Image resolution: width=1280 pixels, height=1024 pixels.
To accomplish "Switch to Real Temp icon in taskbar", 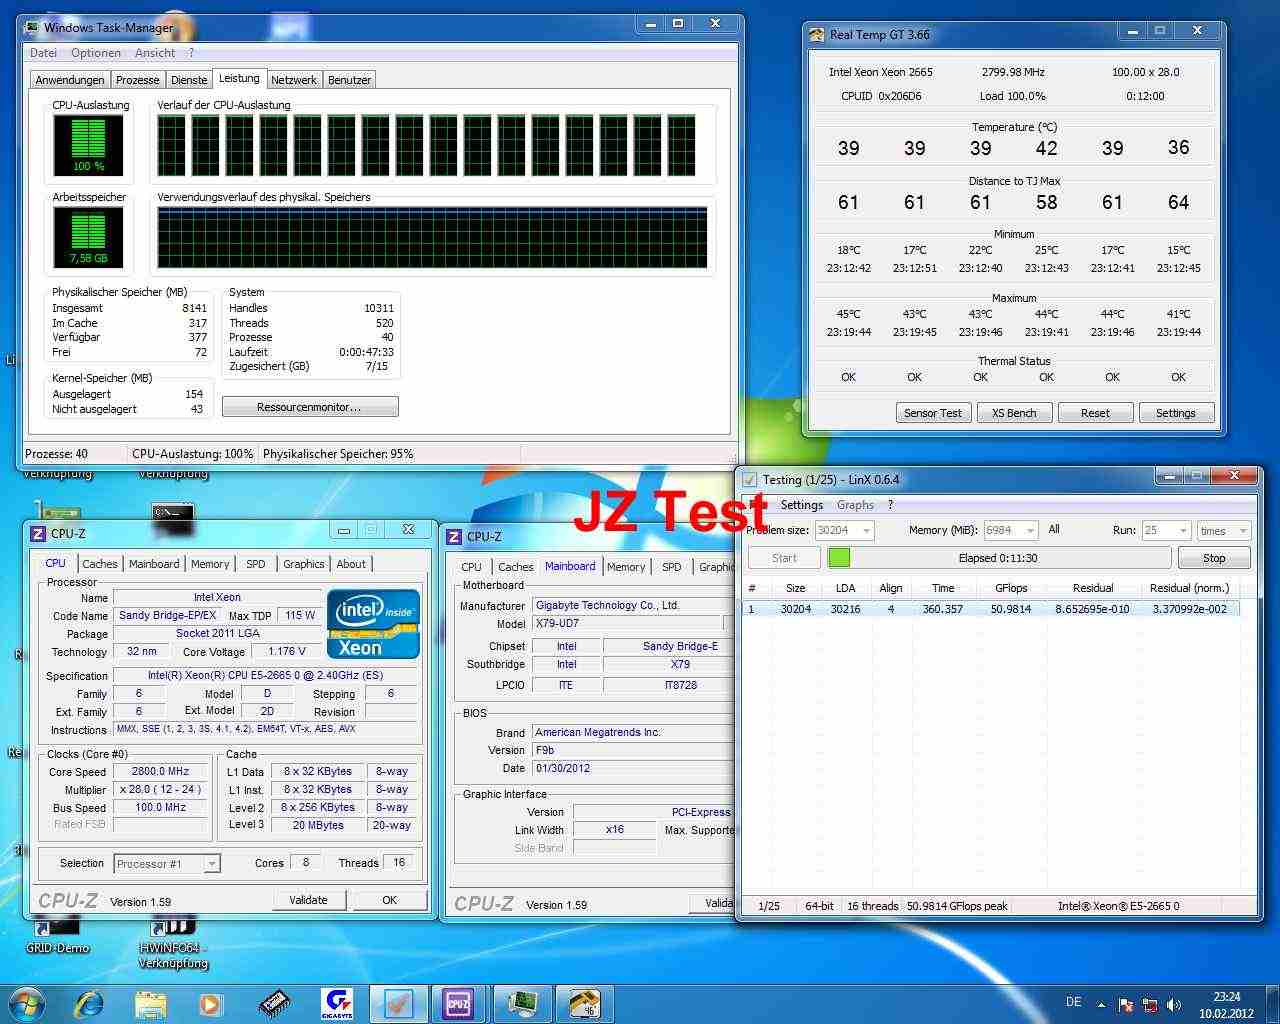I will 583,1004.
